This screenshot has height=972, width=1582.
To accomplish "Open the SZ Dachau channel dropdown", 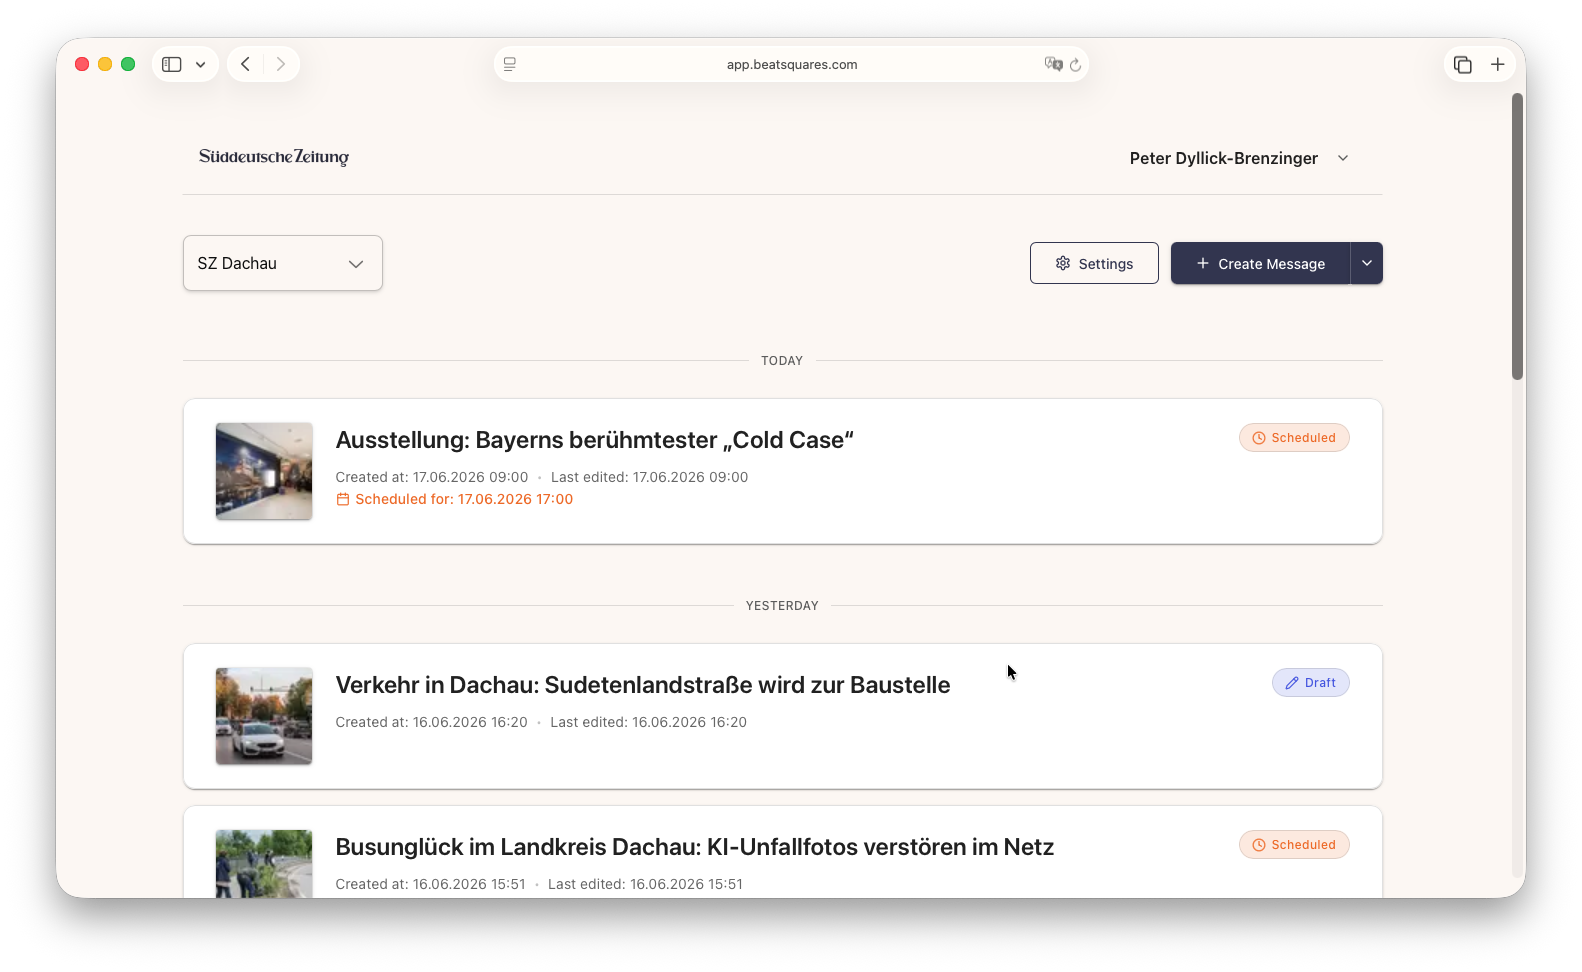I will [283, 263].
